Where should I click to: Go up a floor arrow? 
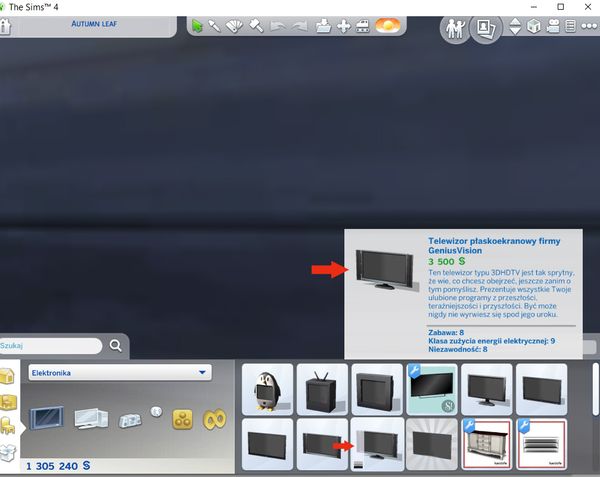click(515, 22)
